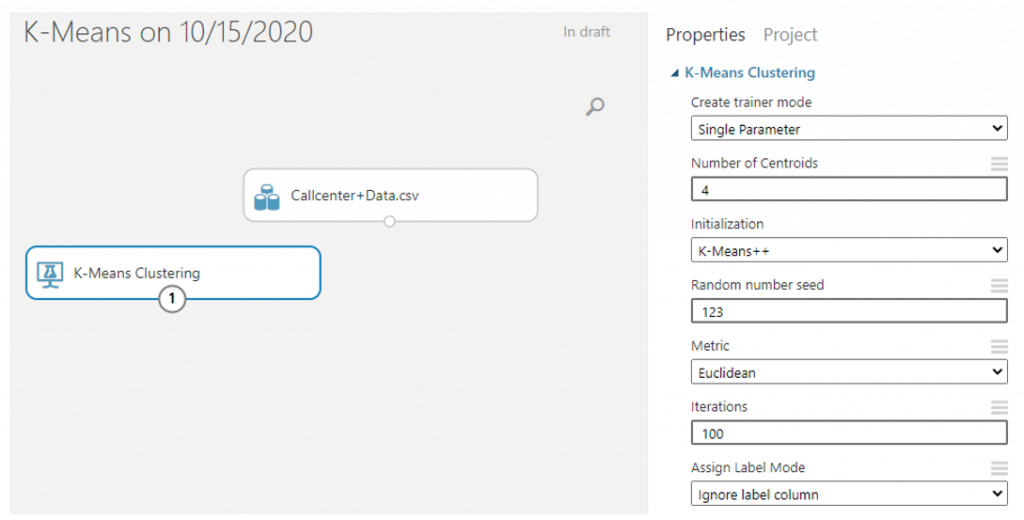Click the hamburger icon beside Number of Centroids
1024x520 pixels.
click(x=999, y=163)
